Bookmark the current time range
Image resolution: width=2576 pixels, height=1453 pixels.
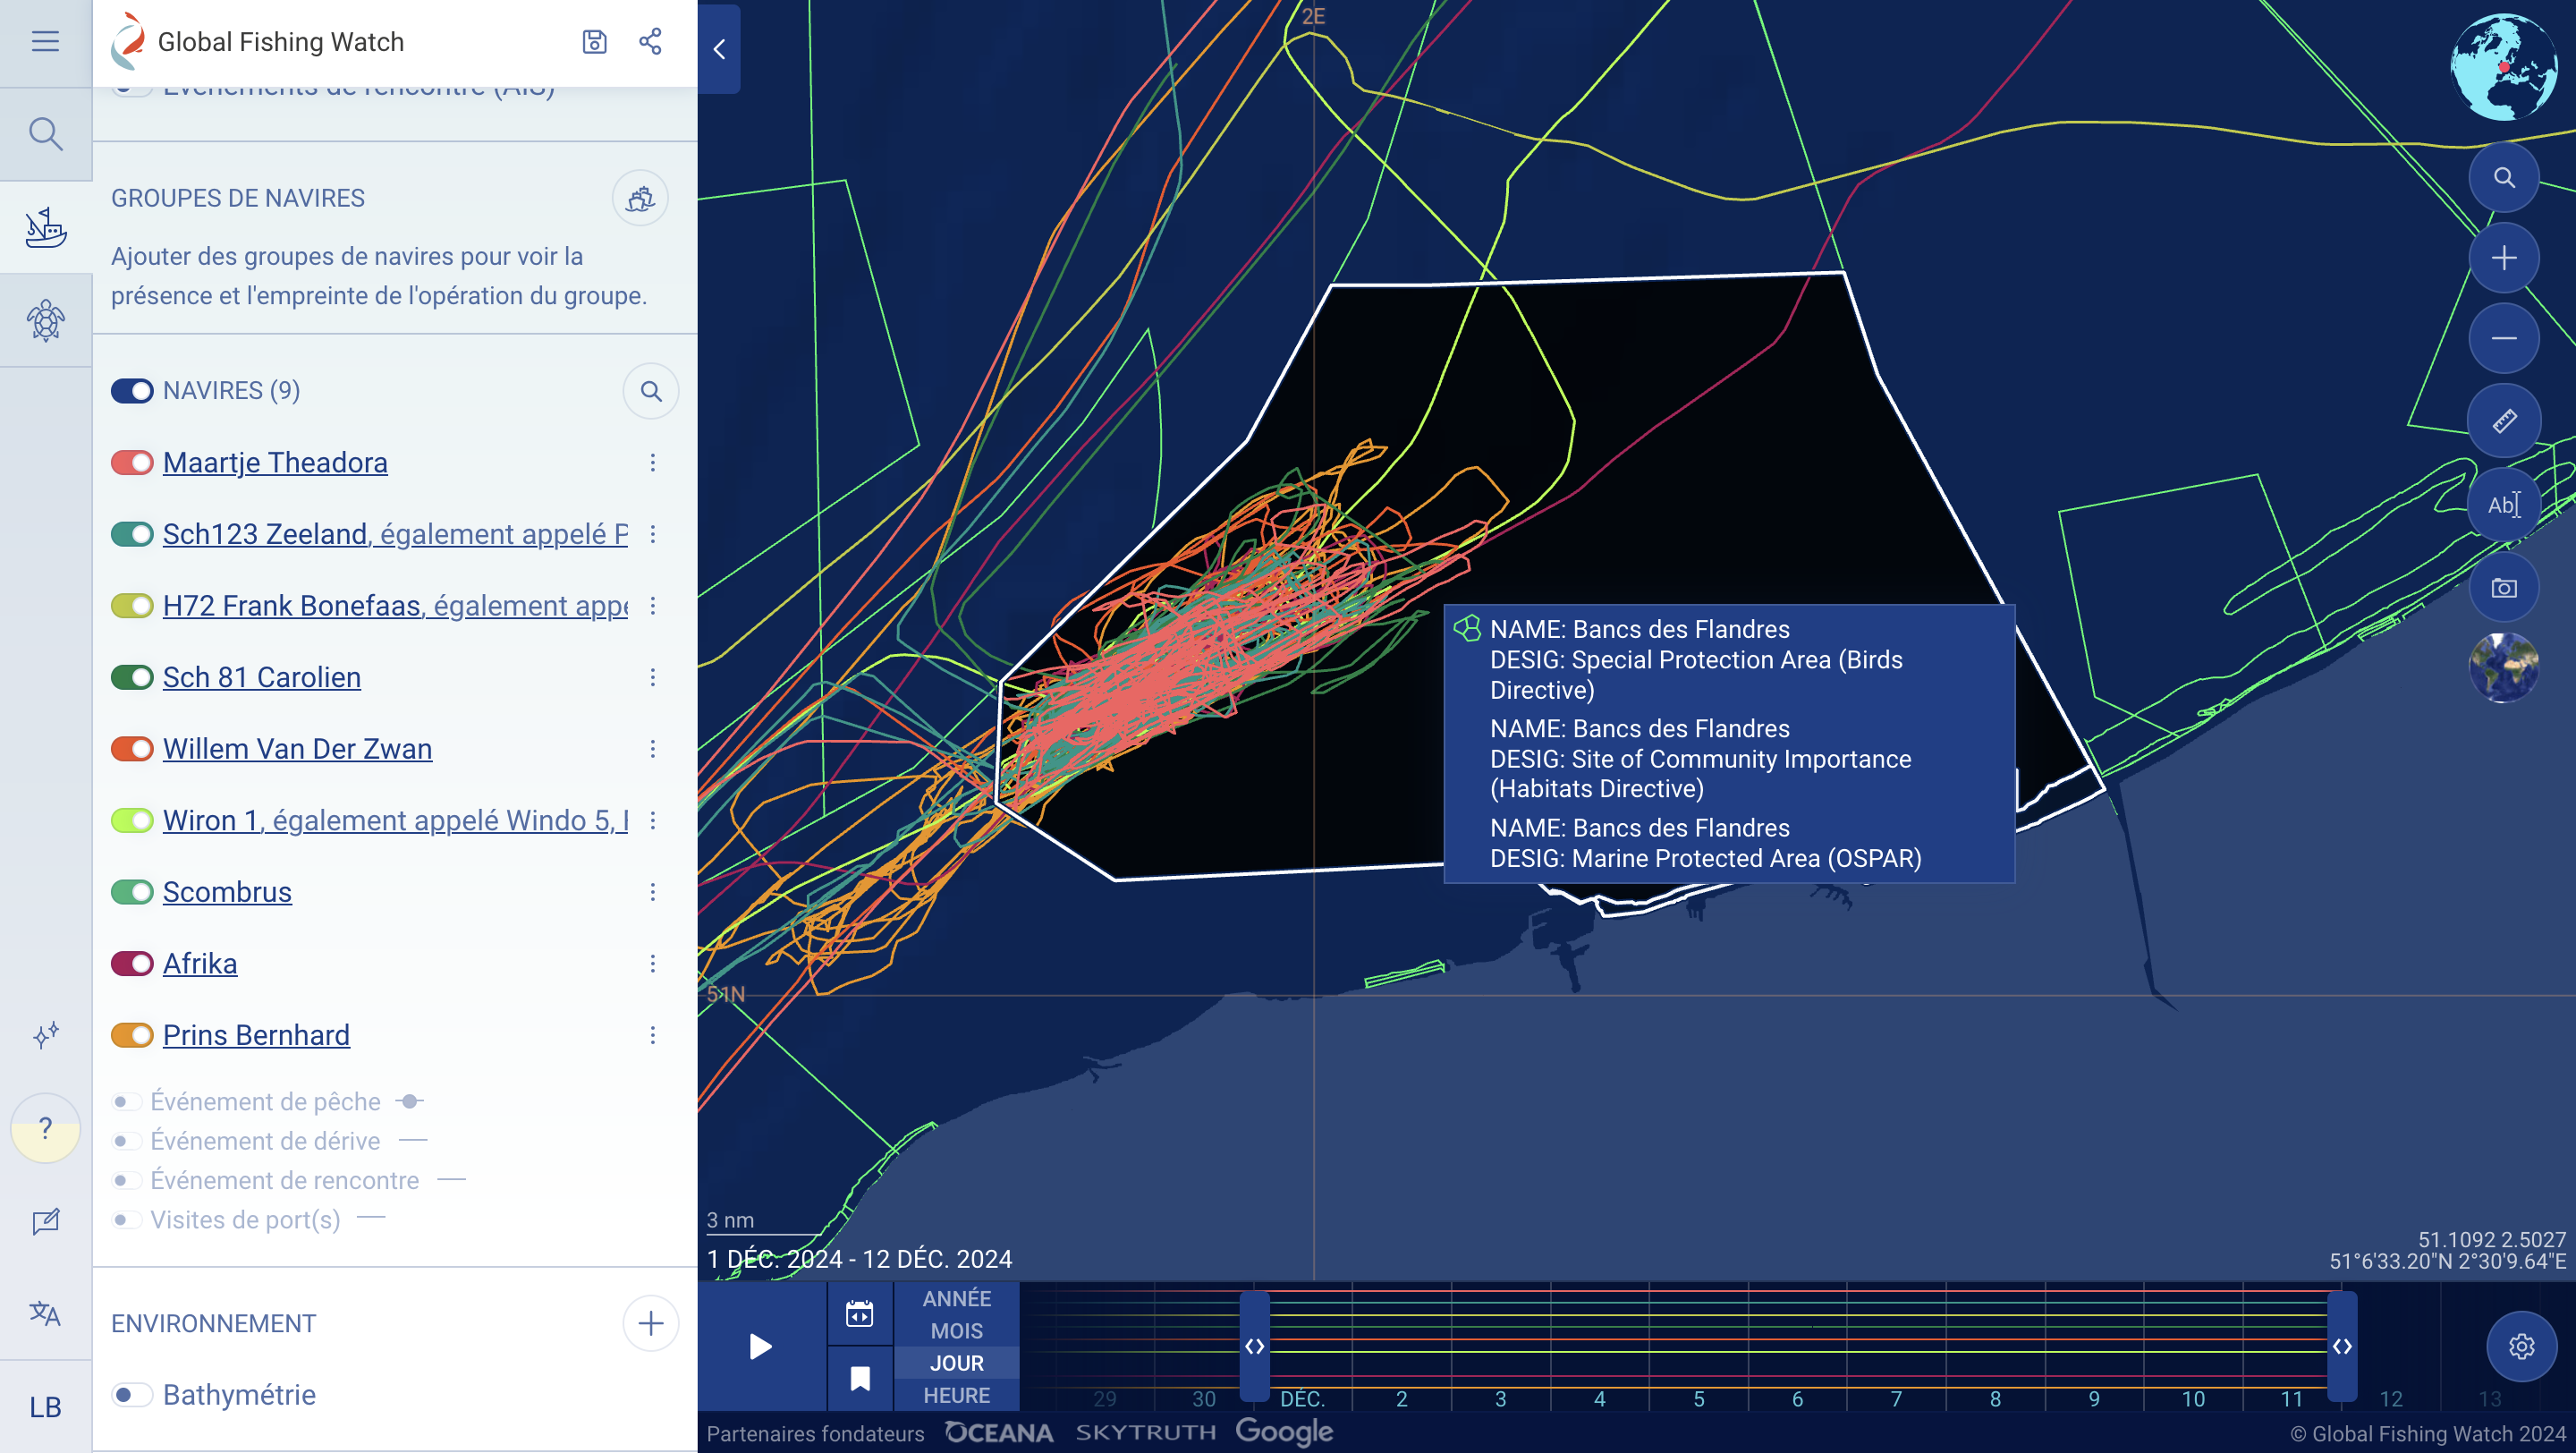(x=859, y=1379)
